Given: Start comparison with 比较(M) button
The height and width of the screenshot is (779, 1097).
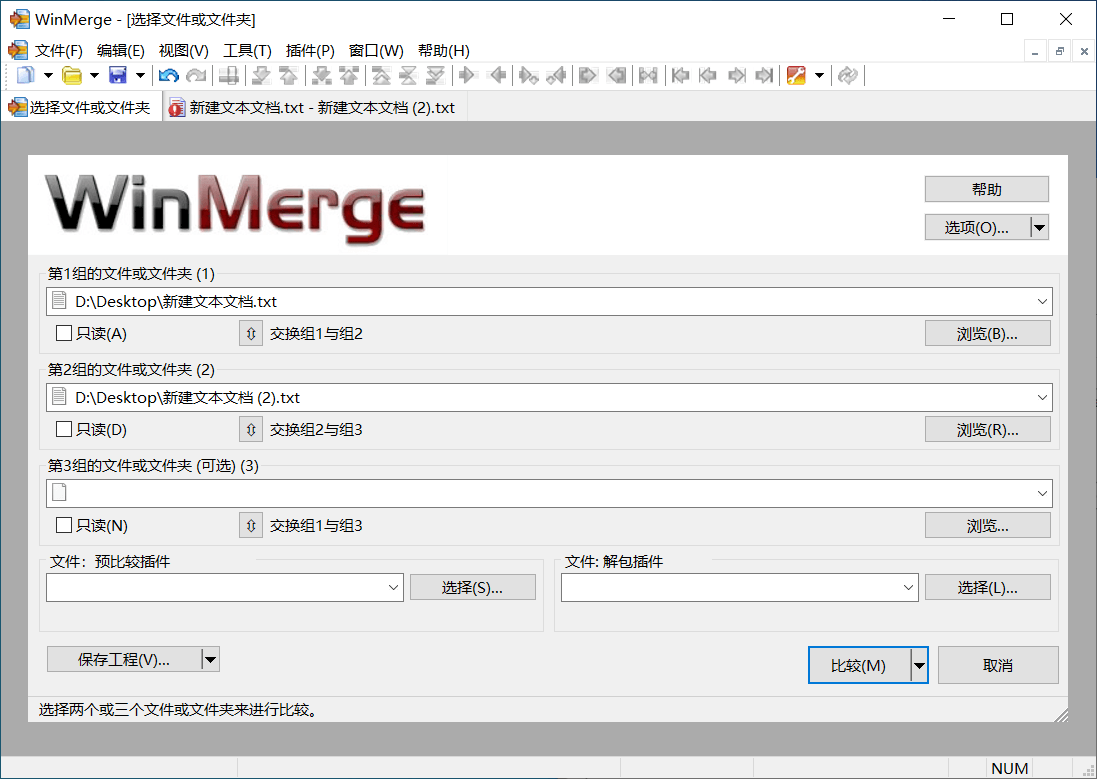Looking at the screenshot, I should (858, 665).
